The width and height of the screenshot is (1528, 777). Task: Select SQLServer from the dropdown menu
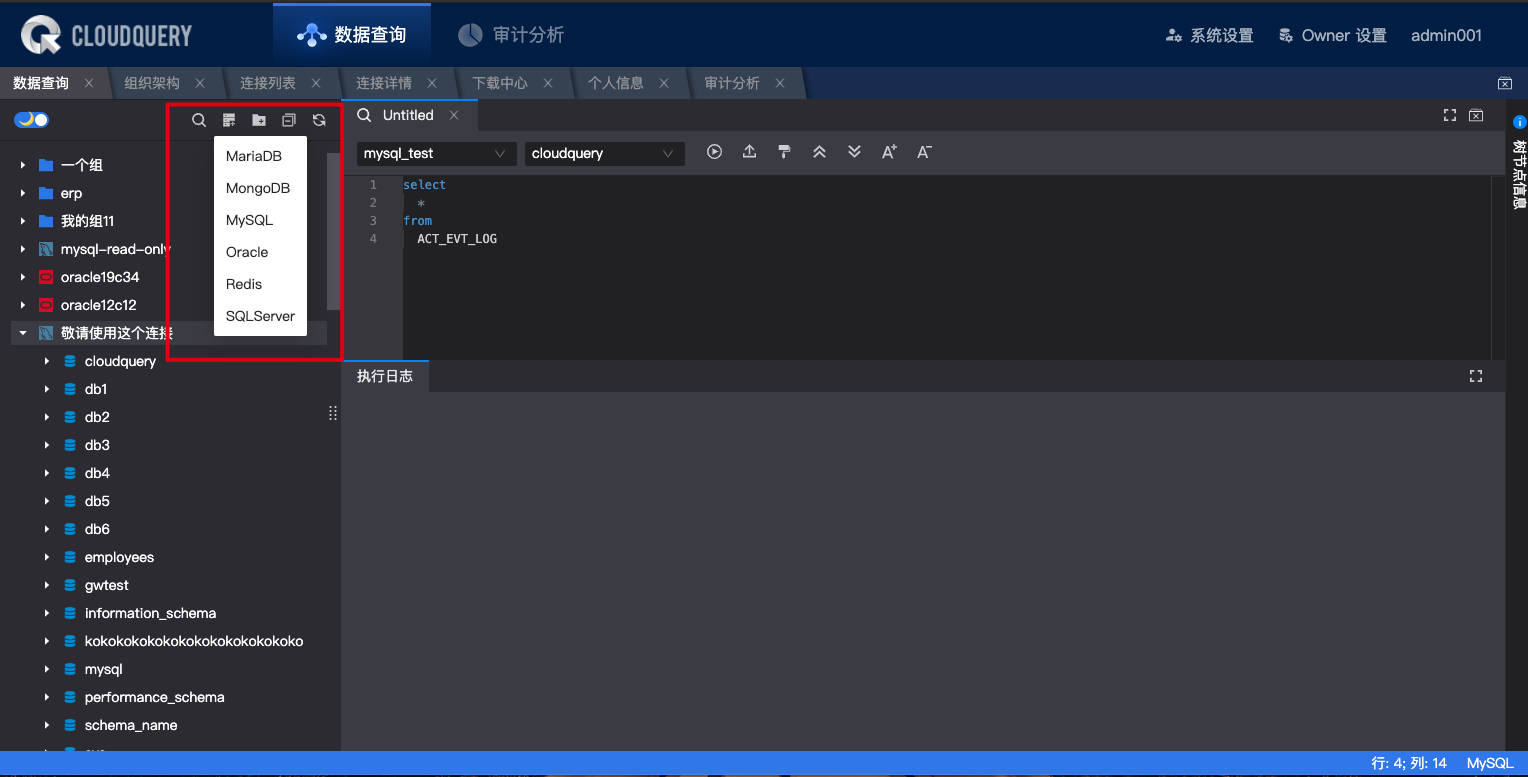tap(260, 316)
